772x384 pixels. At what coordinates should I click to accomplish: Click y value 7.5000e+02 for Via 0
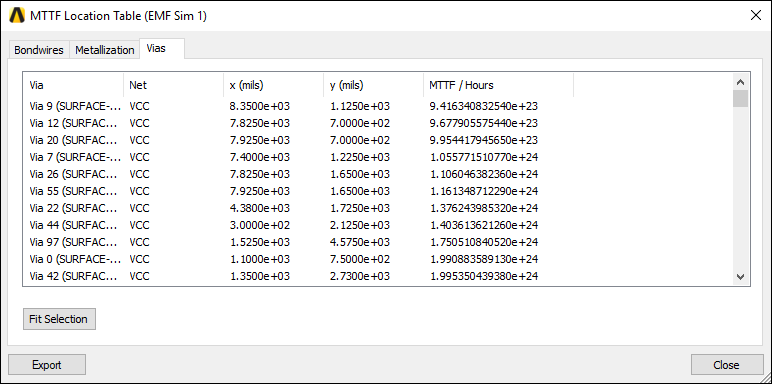point(360,259)
